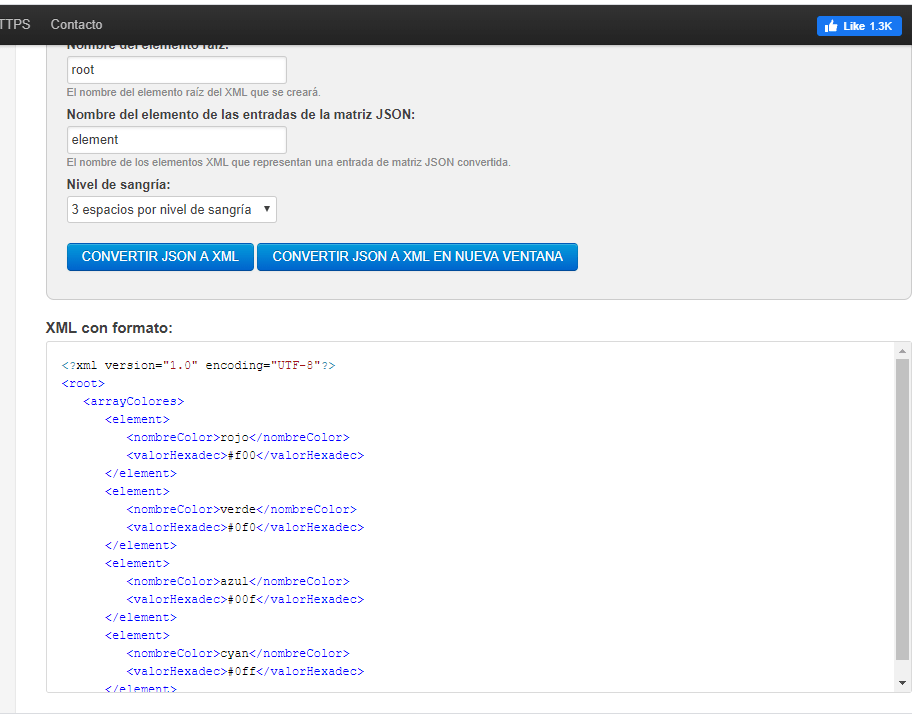The height and width of the screenshot is (715, 912).
Task: Click the Like 1.3K count label
Action: [x=867, y=26]
